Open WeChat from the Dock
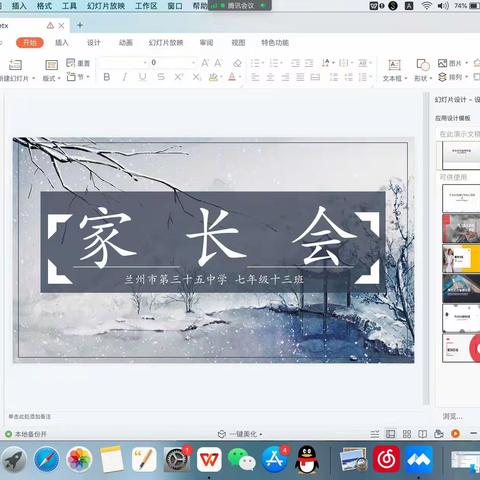The width and height of the screenshot is (480, 480). coord(242,460)
